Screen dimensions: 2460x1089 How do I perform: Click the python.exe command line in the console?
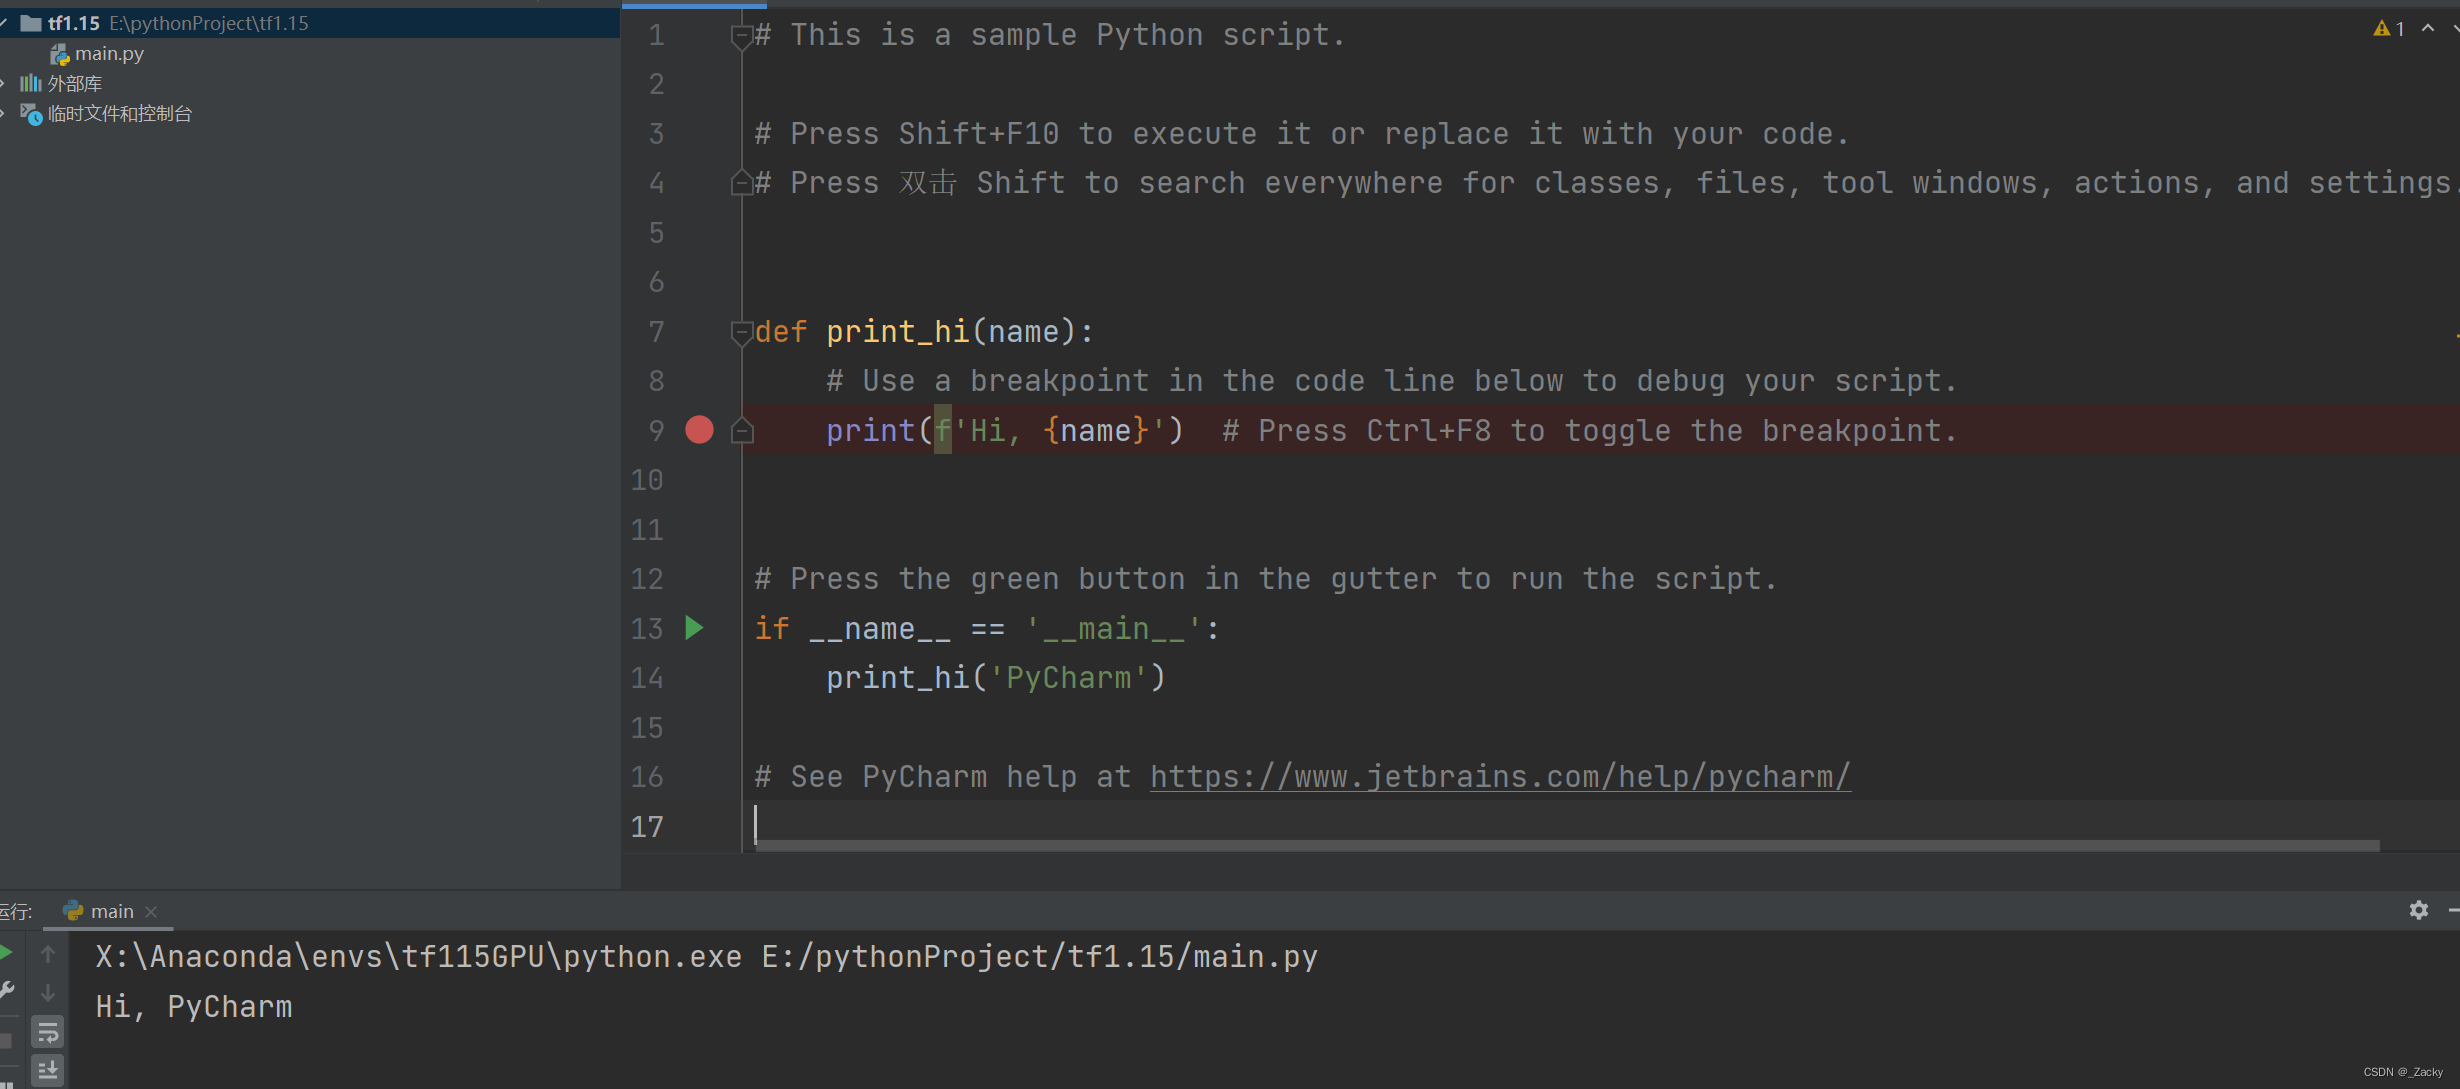[x=707, y=957]
